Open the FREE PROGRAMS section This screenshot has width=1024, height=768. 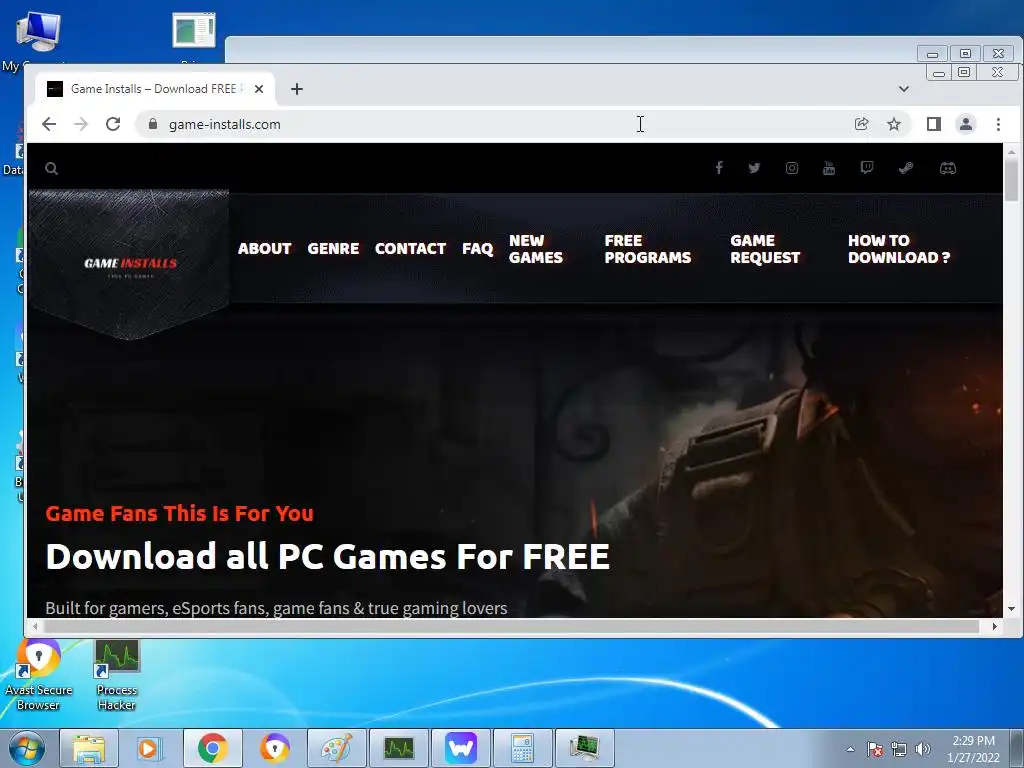pos(647,249)
